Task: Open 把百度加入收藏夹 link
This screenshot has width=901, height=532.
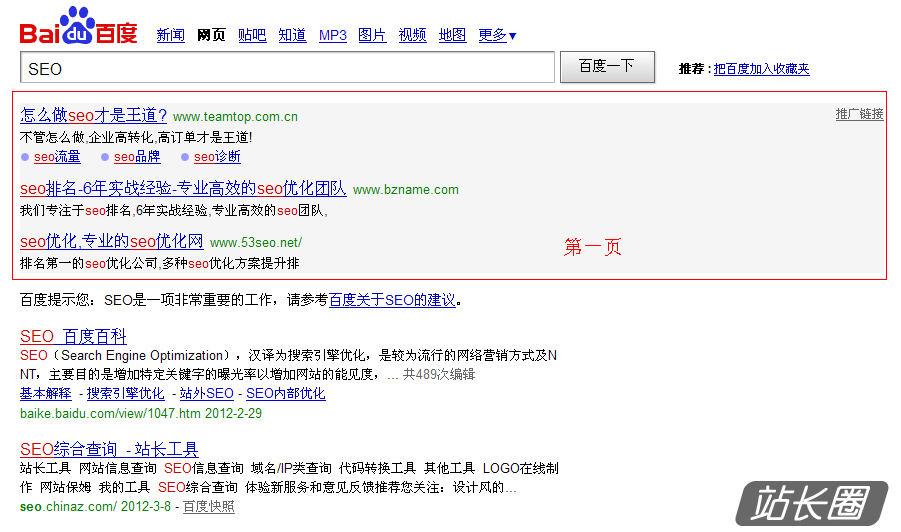Action: click(761, 69)
